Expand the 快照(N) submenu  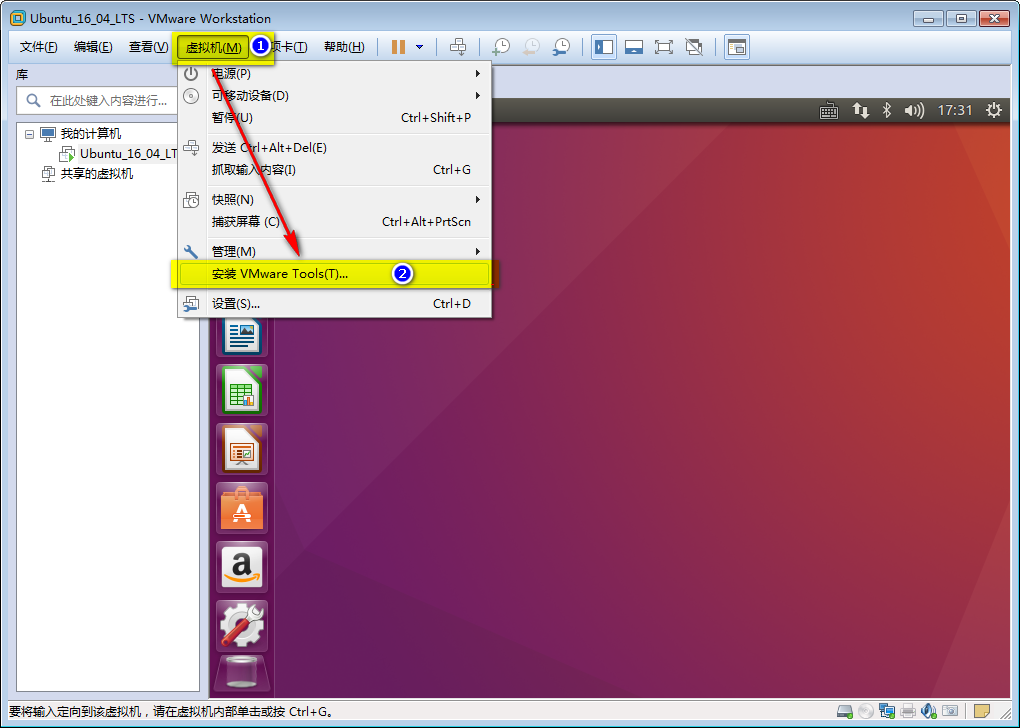(x=335, y=200)
